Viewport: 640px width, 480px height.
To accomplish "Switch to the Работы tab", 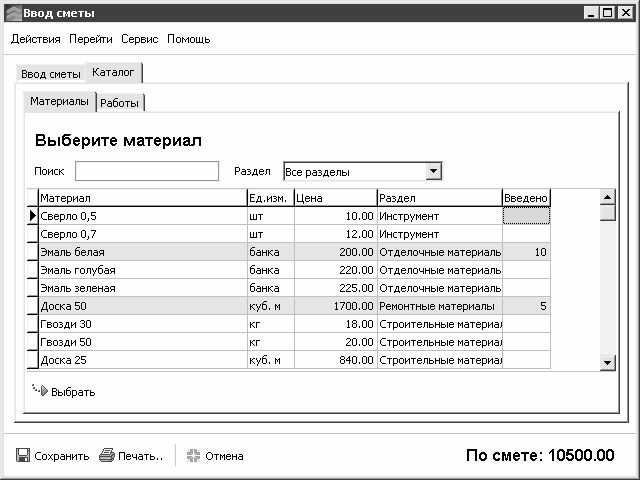I will coord(120,103).
